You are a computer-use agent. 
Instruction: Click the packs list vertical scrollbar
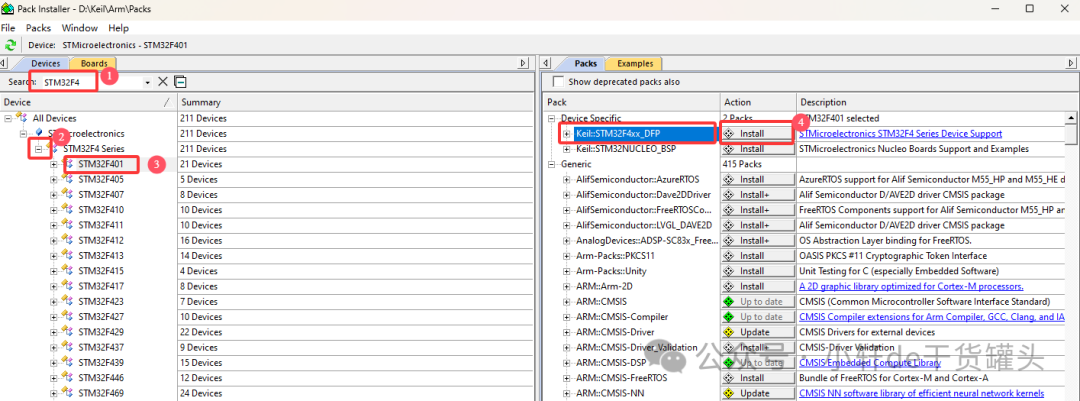[1072, 255]
